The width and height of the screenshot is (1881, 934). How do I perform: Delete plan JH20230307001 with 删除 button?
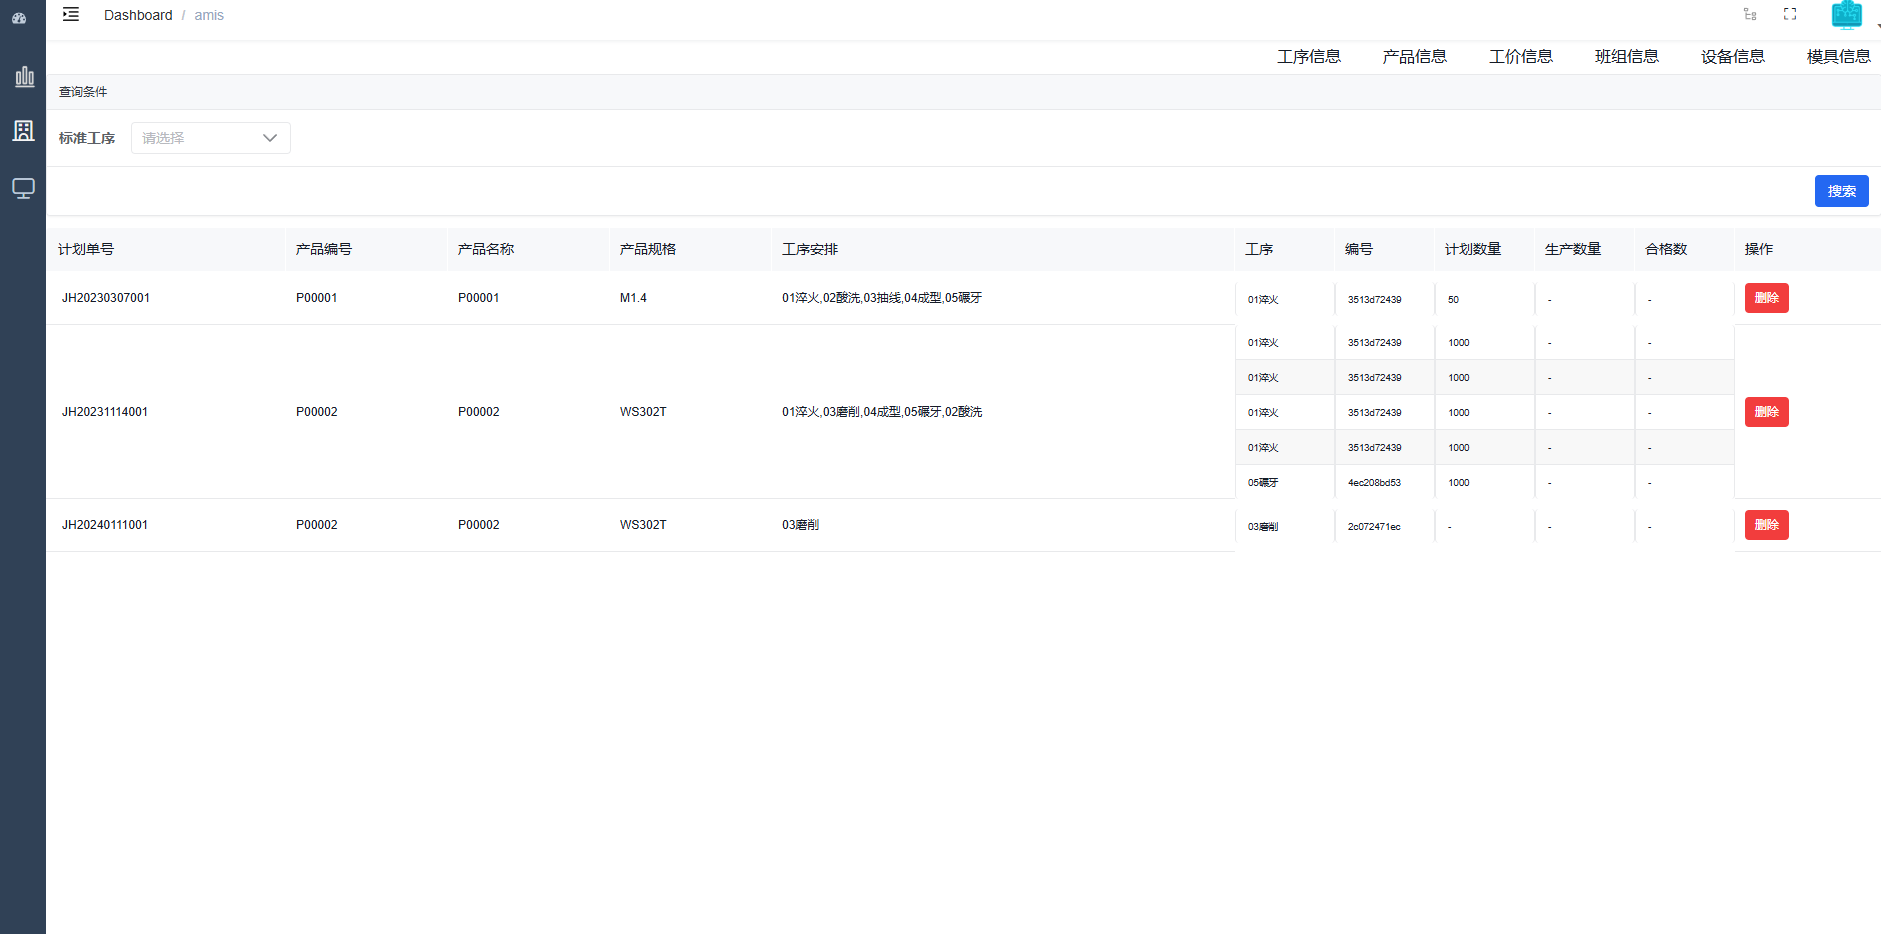point(1767,298)
